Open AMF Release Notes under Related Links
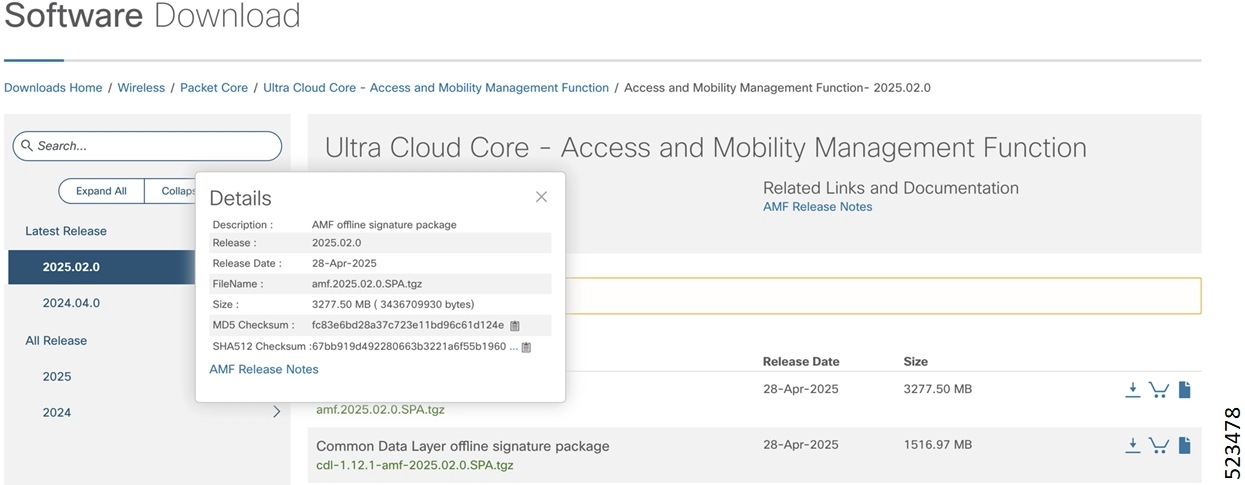This screenshot has height=485, width=1245. pos(817,207)
